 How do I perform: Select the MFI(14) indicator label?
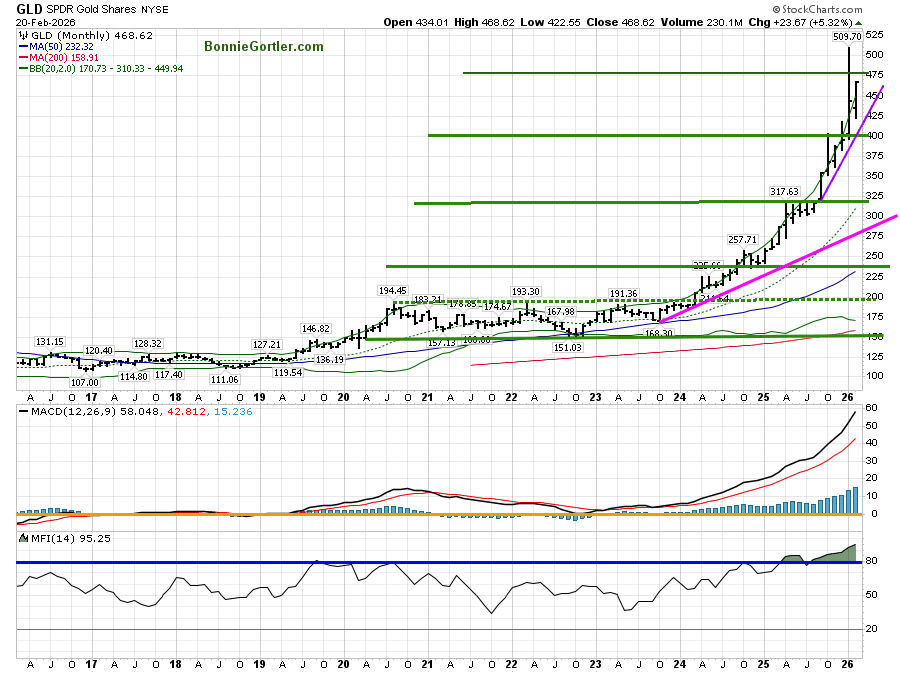pos(43,537)
